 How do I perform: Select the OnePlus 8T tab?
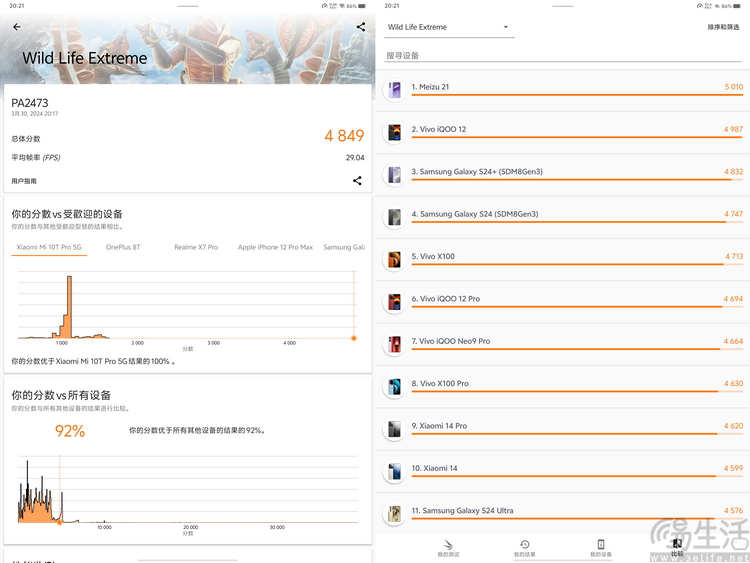(x=123, y=247)
